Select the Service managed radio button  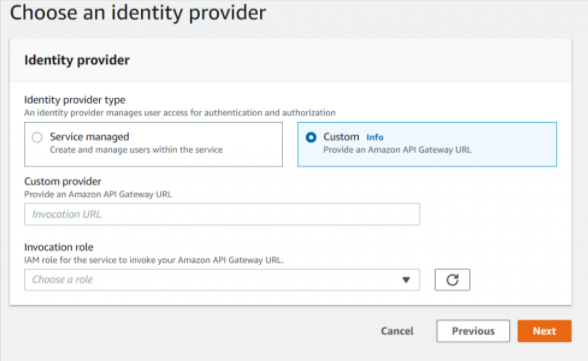pyautogui.click(x=37, y=137)
